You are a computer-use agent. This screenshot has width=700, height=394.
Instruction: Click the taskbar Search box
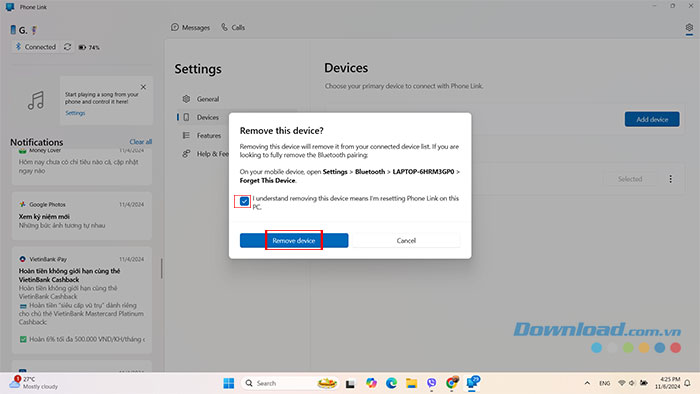point(290,383)
